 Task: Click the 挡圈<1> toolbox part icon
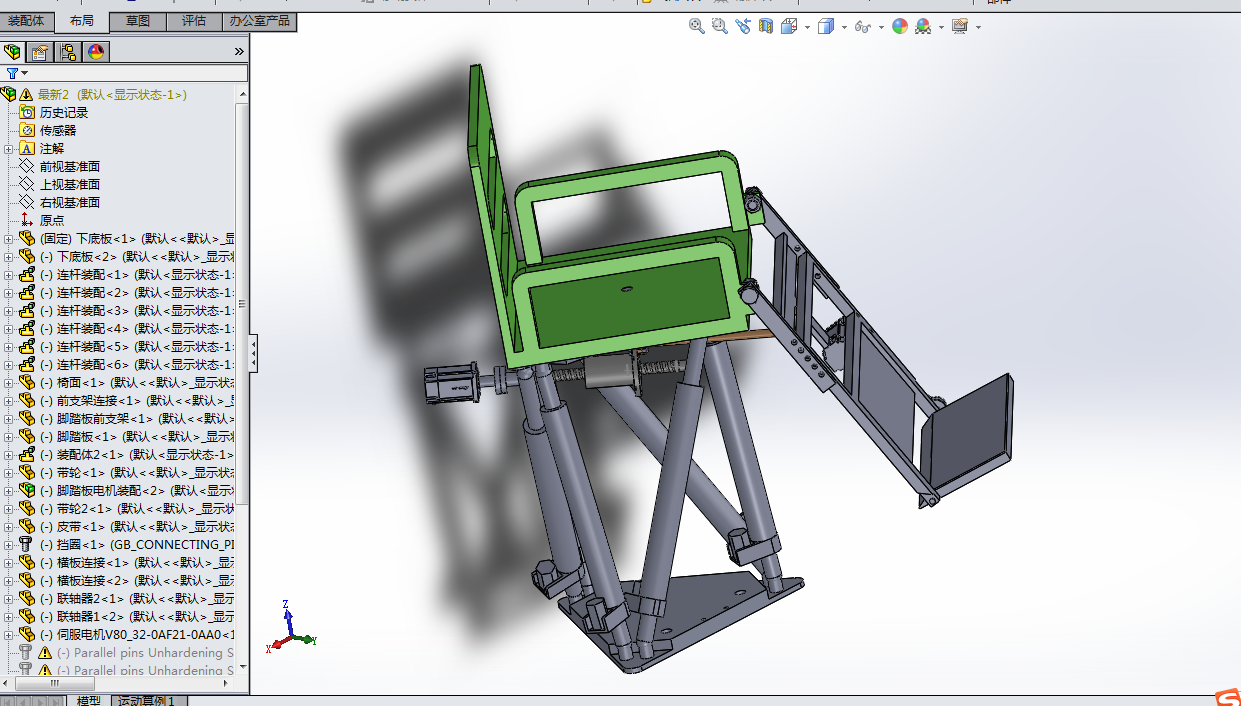point(27,545)
